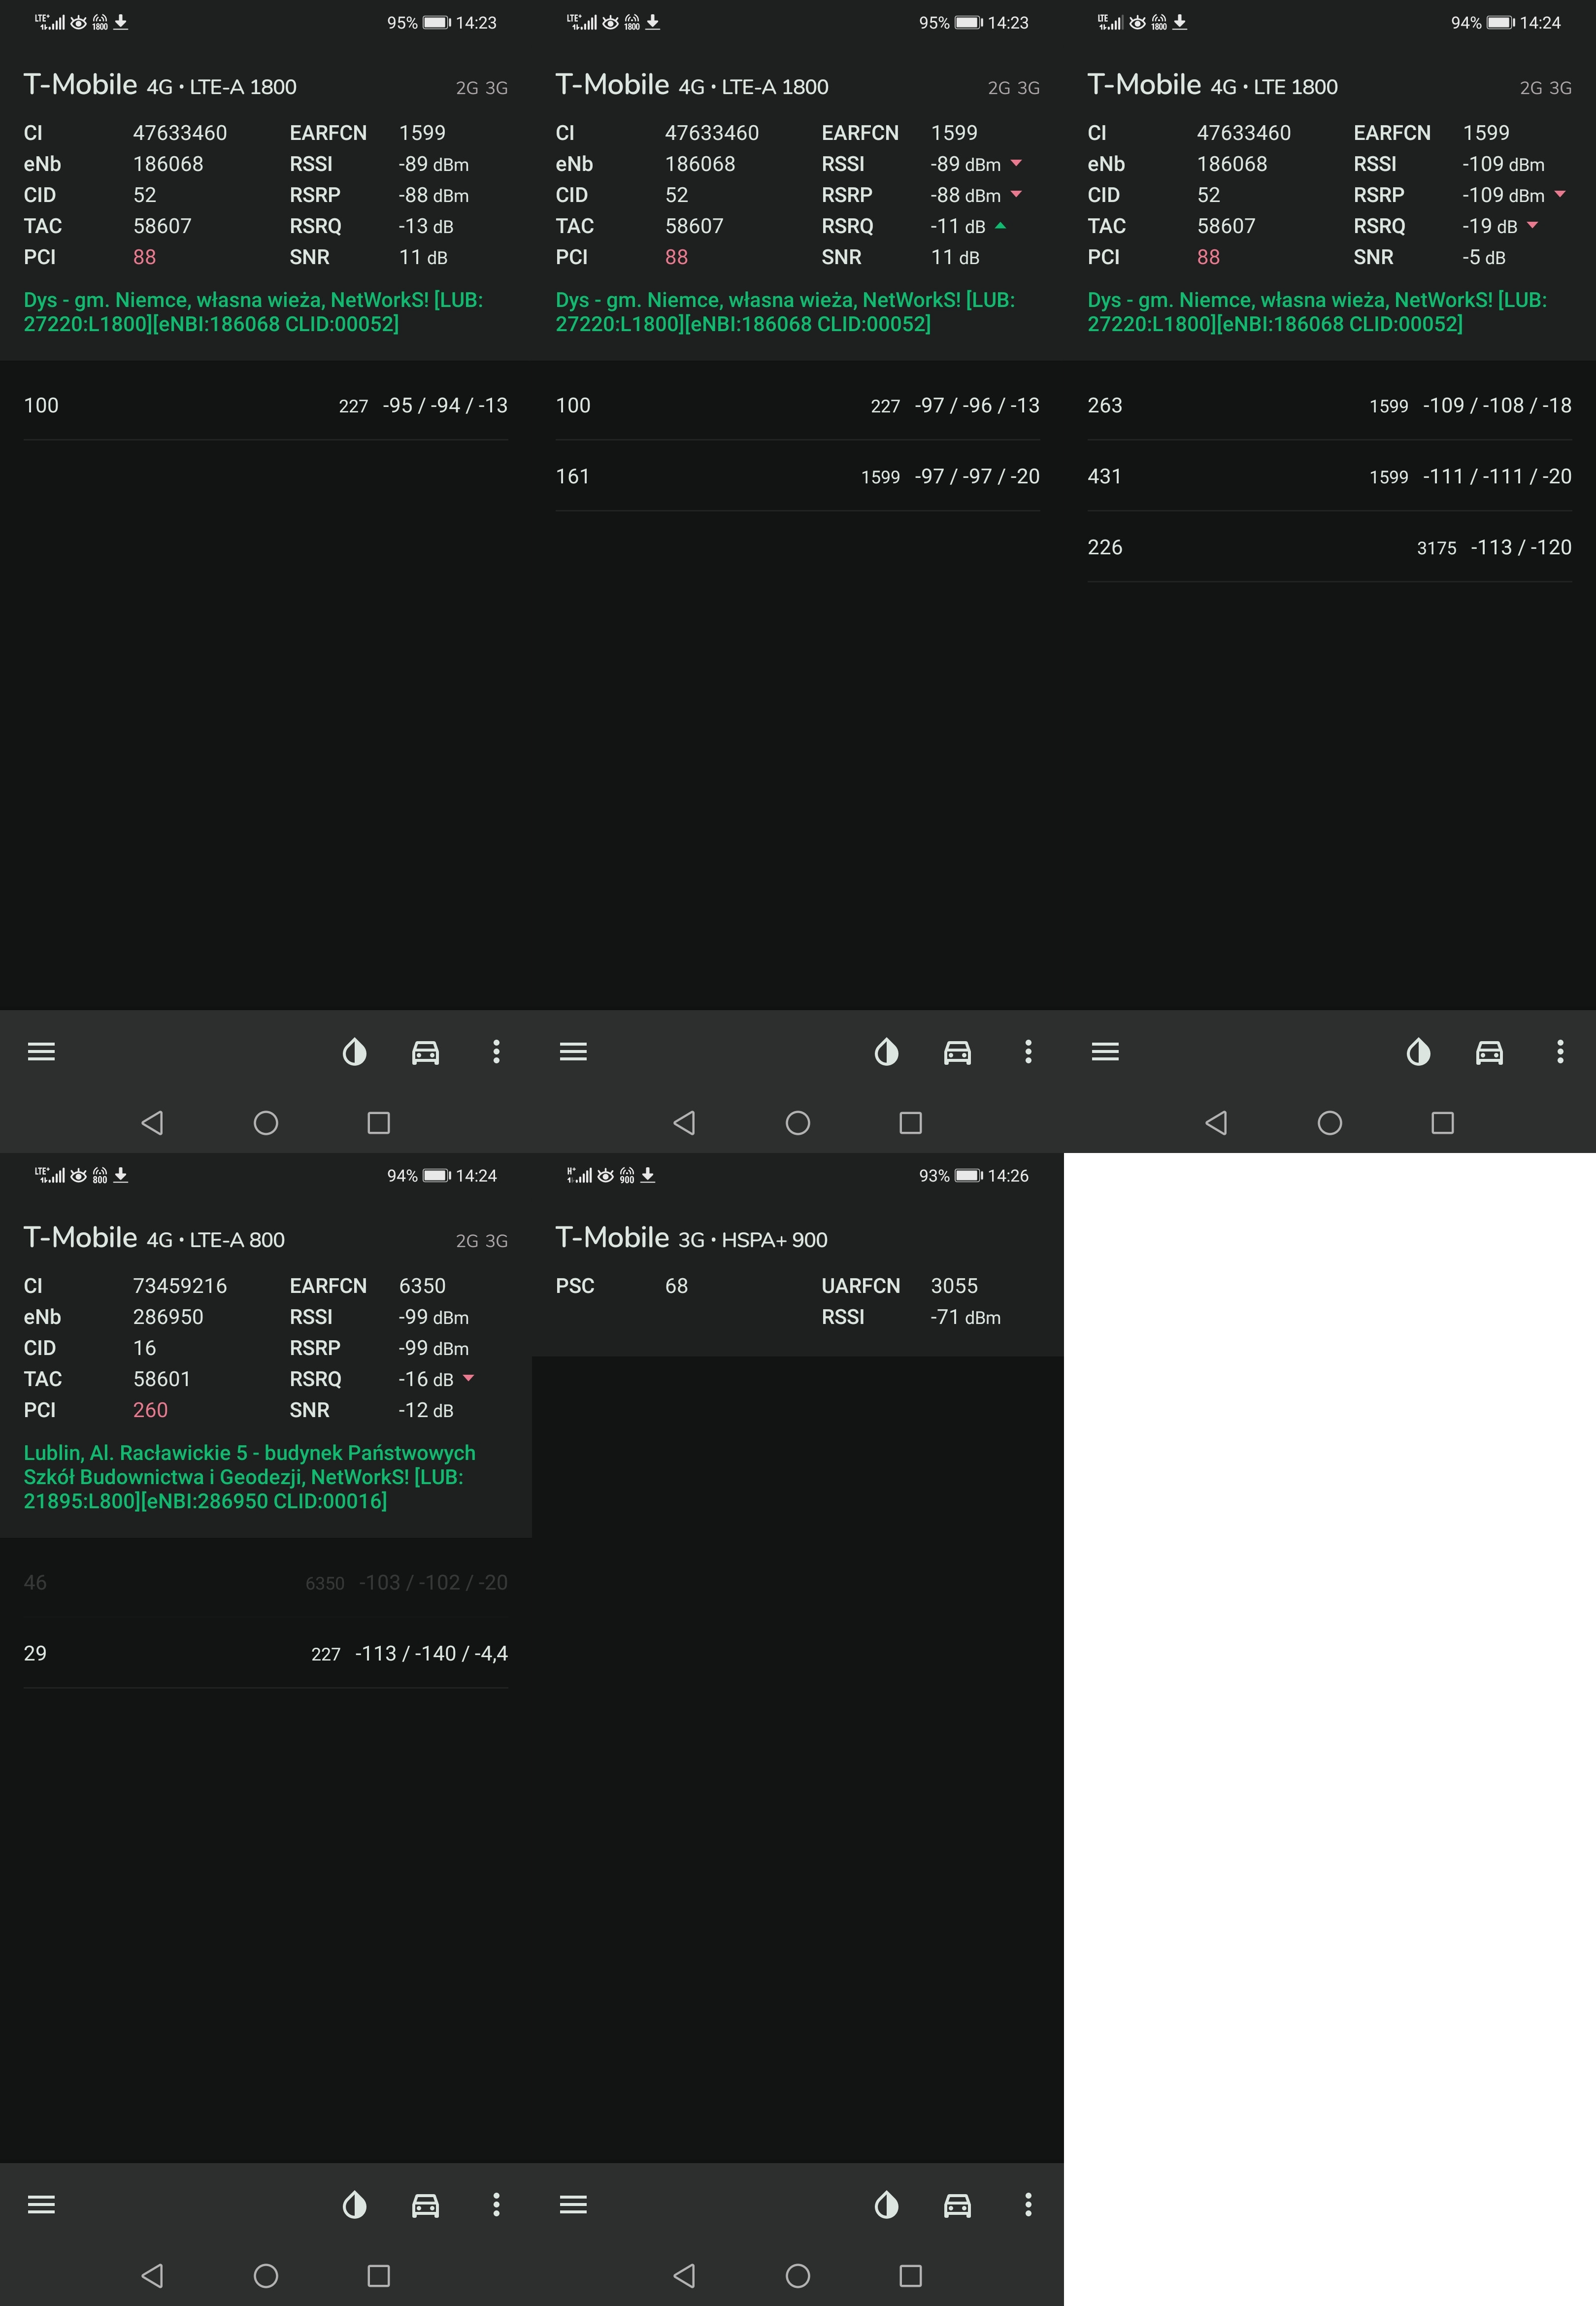This screenshot has width=1596, height=2306.
Task: Toggle theme droplet icon on screen showing RSRQ -11 dB
Action: click(886, 1051)
